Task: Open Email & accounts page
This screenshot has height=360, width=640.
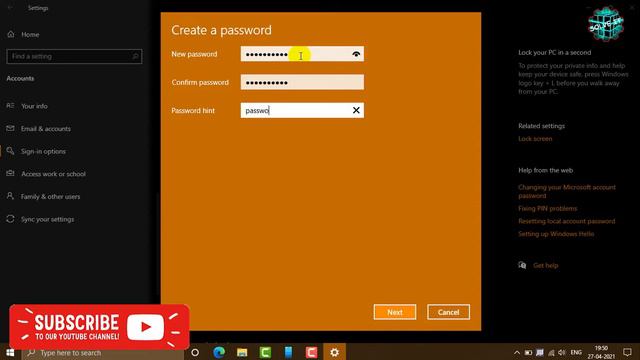Action: (x=46, y=129)
